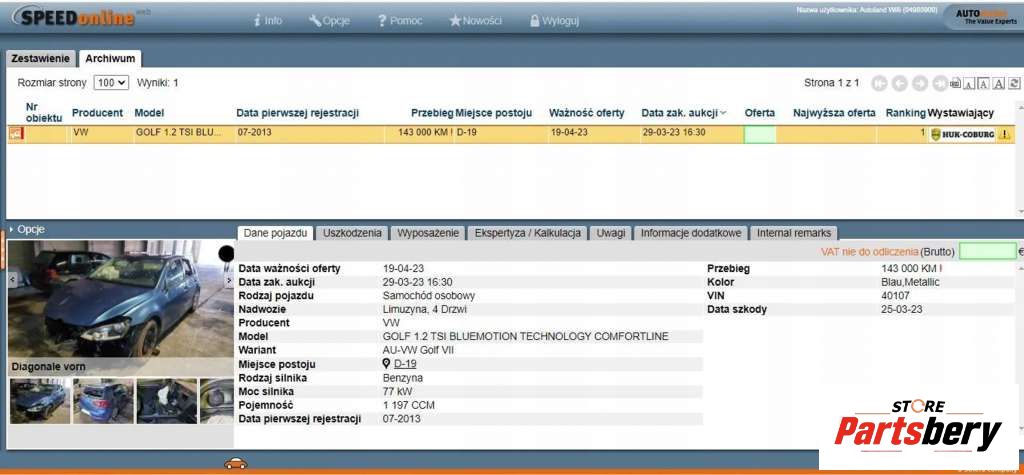Open the Wyposażenie tab
This screenshot has height=475, width=1024.
[428, 233]
